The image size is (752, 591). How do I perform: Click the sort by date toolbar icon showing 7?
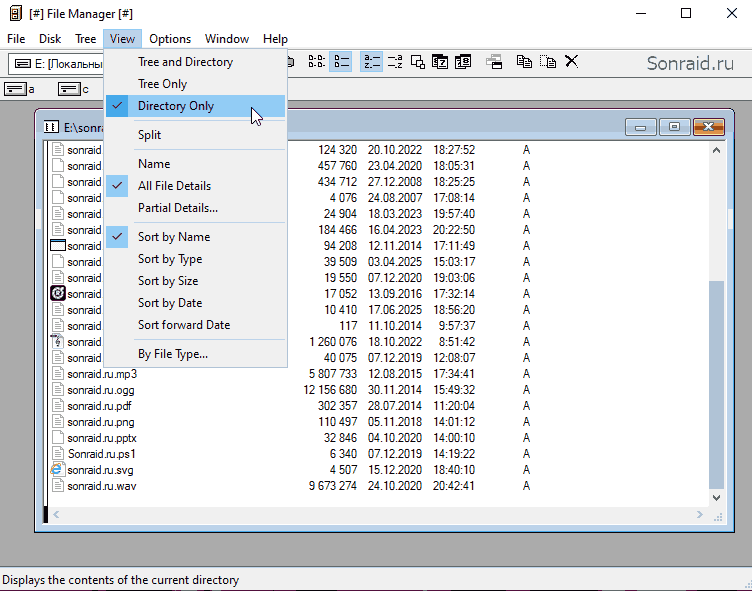click(x=440, y=61)
